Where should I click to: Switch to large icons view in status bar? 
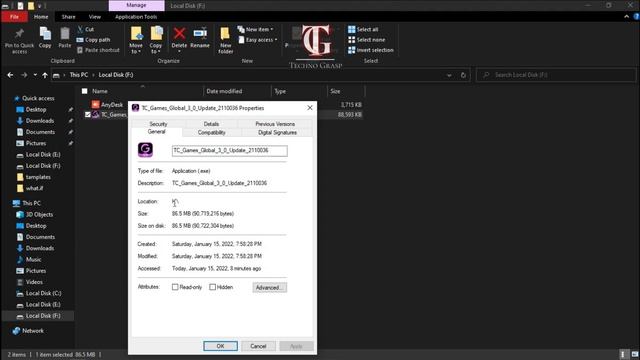(x=635, y=354)
